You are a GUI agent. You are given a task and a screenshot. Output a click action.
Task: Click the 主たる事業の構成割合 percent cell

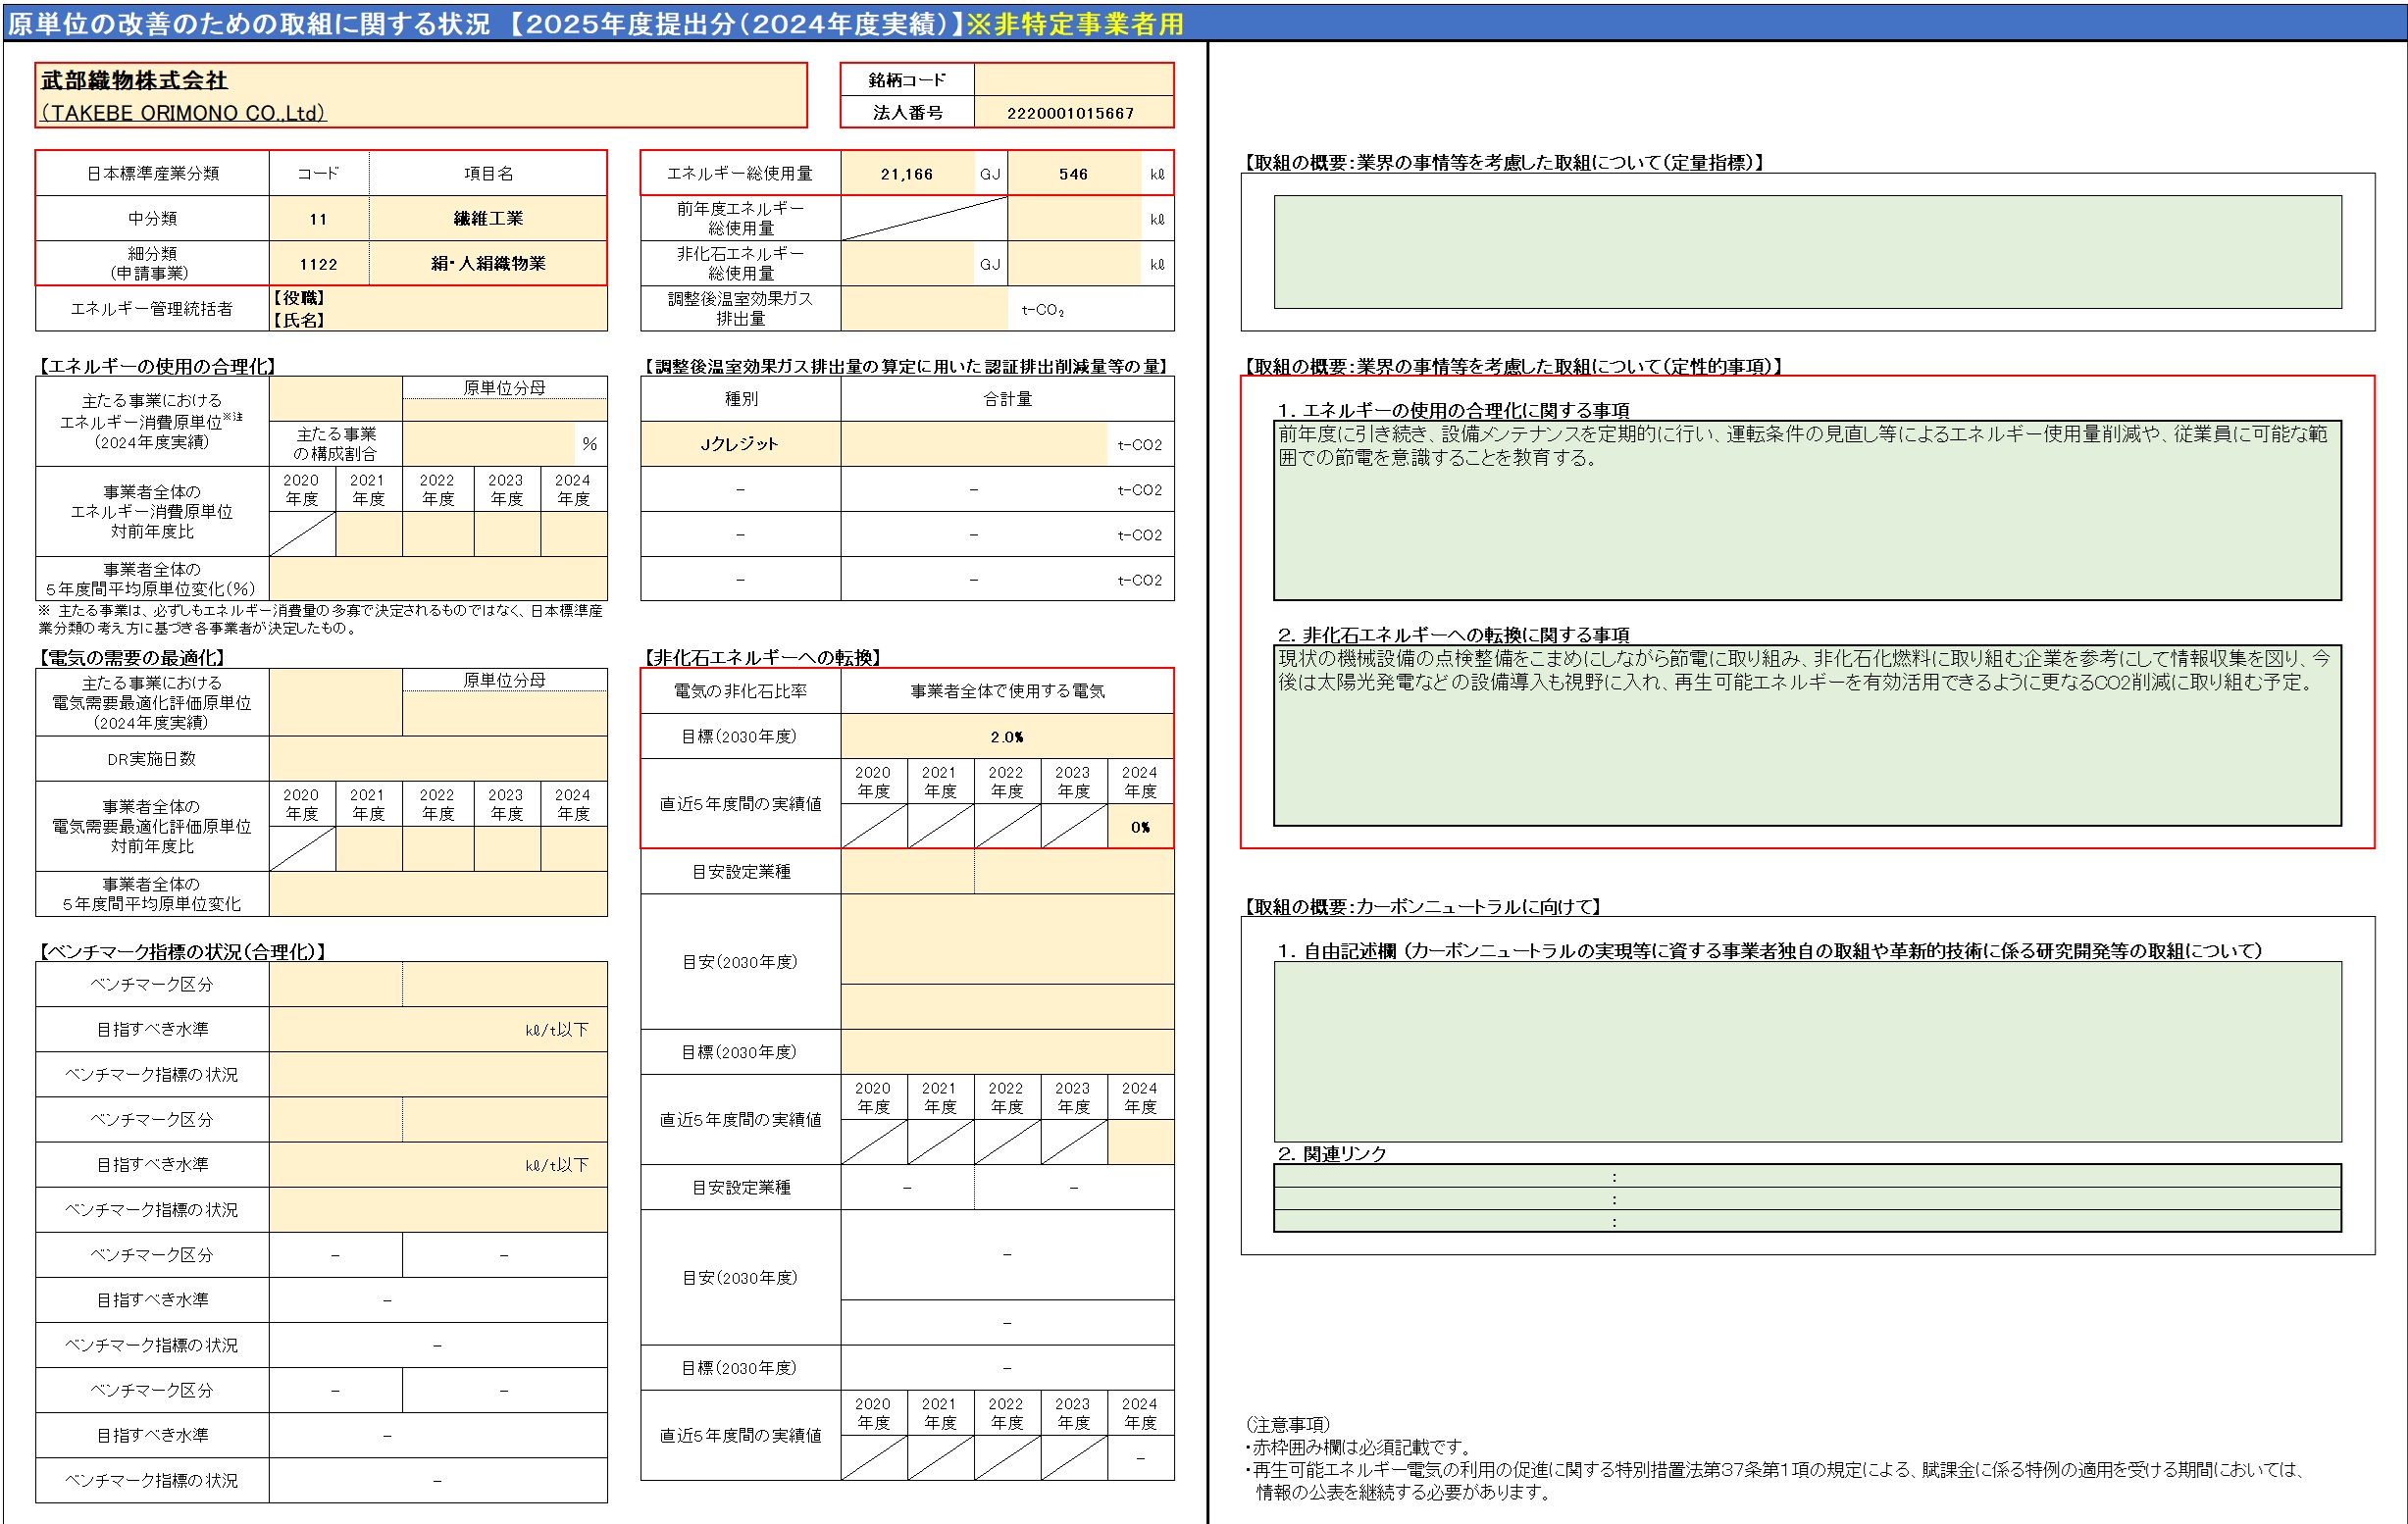490,444
